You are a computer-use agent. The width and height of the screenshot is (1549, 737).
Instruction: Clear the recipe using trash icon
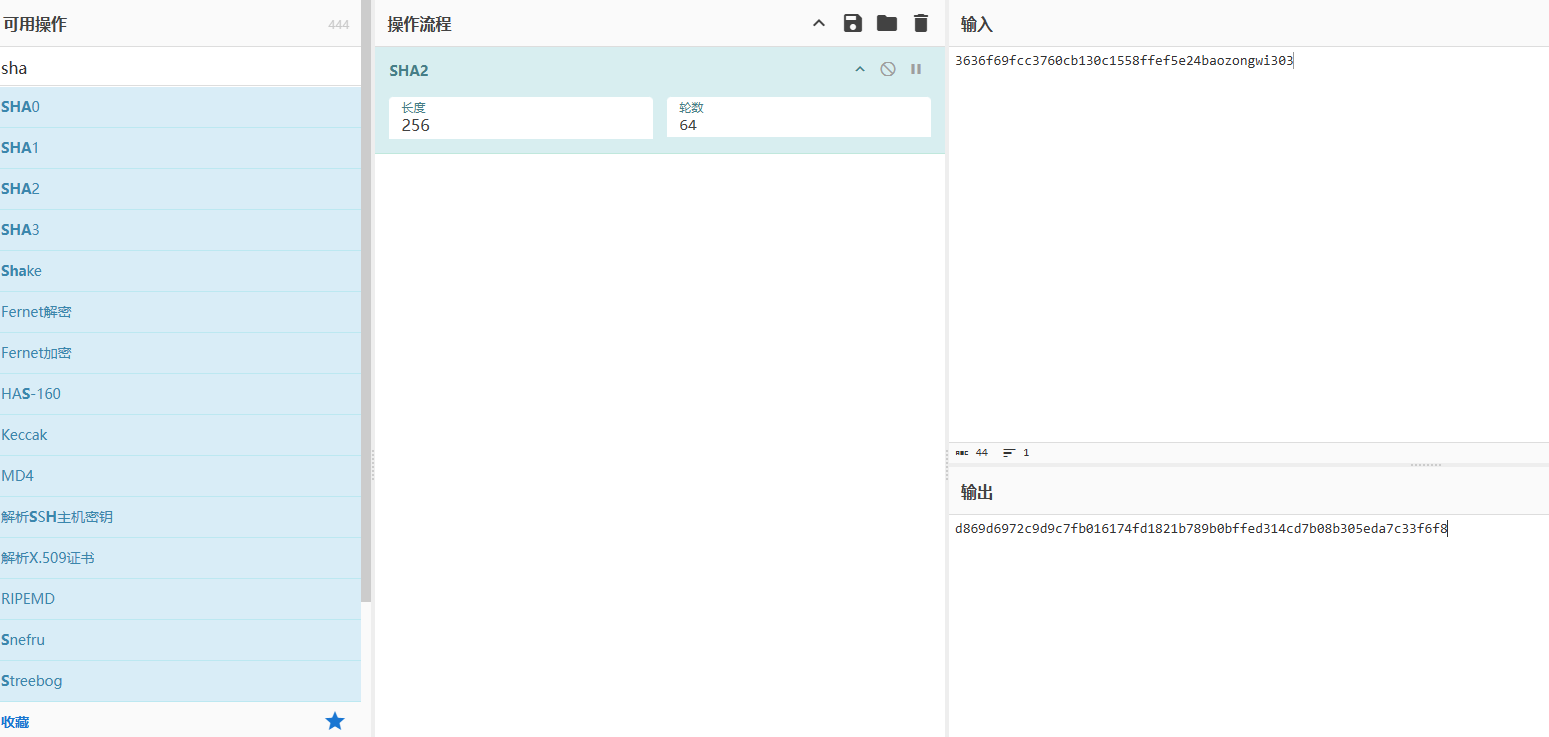tap(921, 23)
